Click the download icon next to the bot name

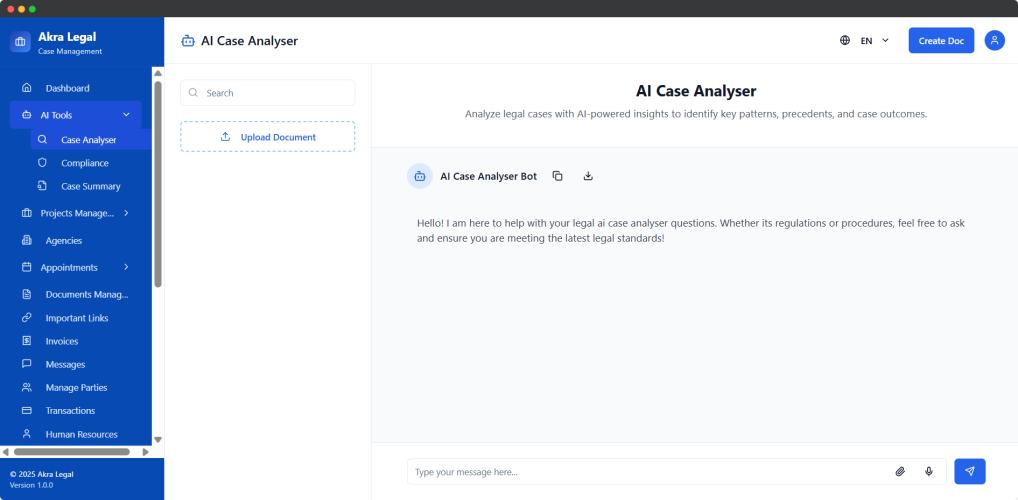(x=588, y=176)
